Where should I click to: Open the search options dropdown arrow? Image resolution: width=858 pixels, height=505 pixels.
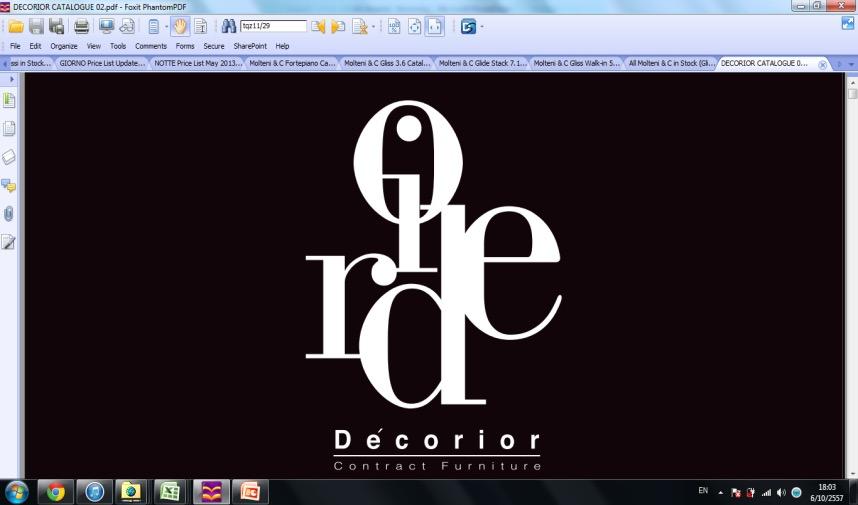(x=373, y=26)
